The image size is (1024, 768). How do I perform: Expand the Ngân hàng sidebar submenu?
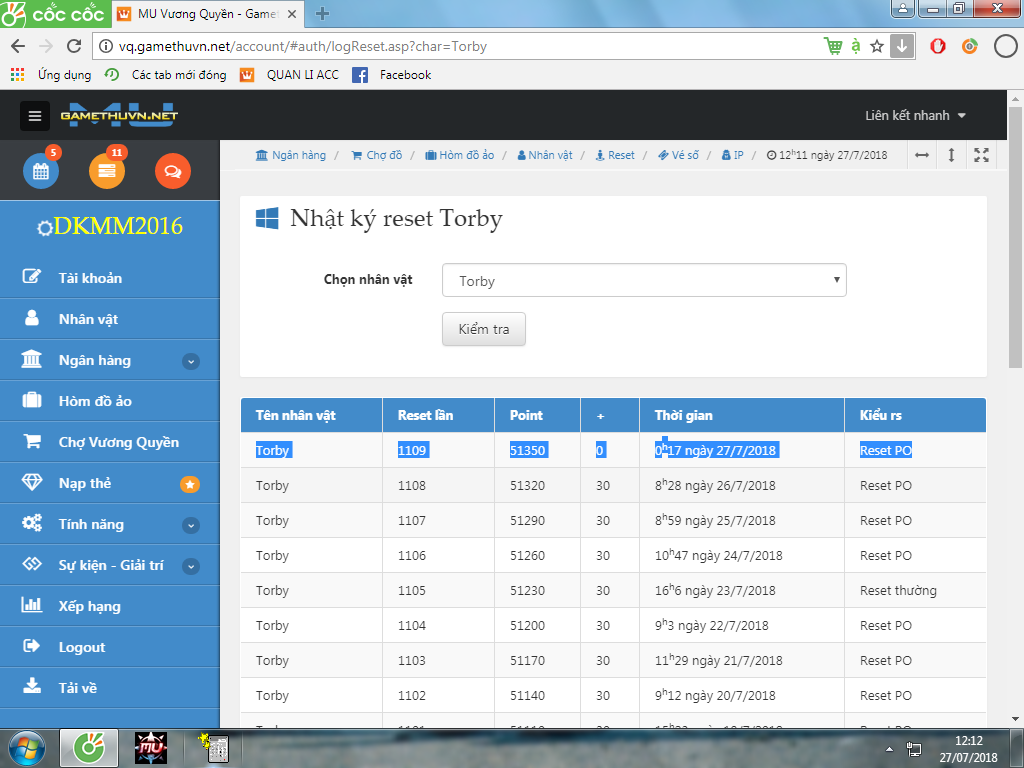coord(190,361)
